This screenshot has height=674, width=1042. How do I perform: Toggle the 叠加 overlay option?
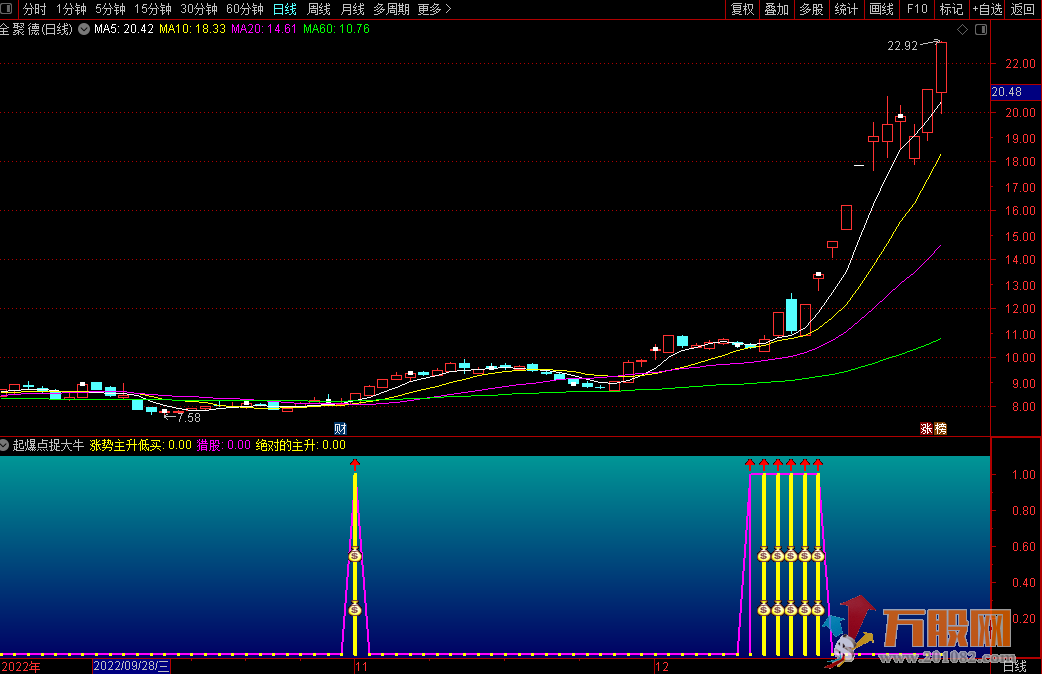coord(776,9)
